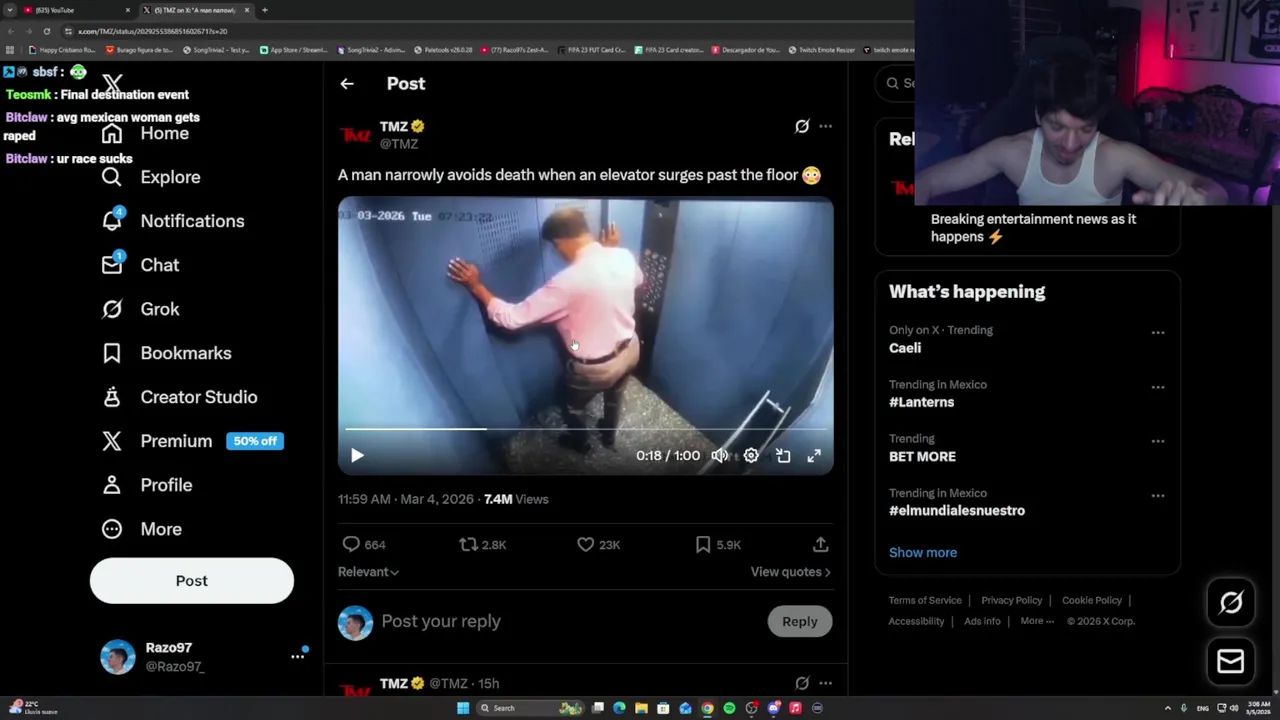Open the #elmundialesnuestro trending topic

(957, 510)
